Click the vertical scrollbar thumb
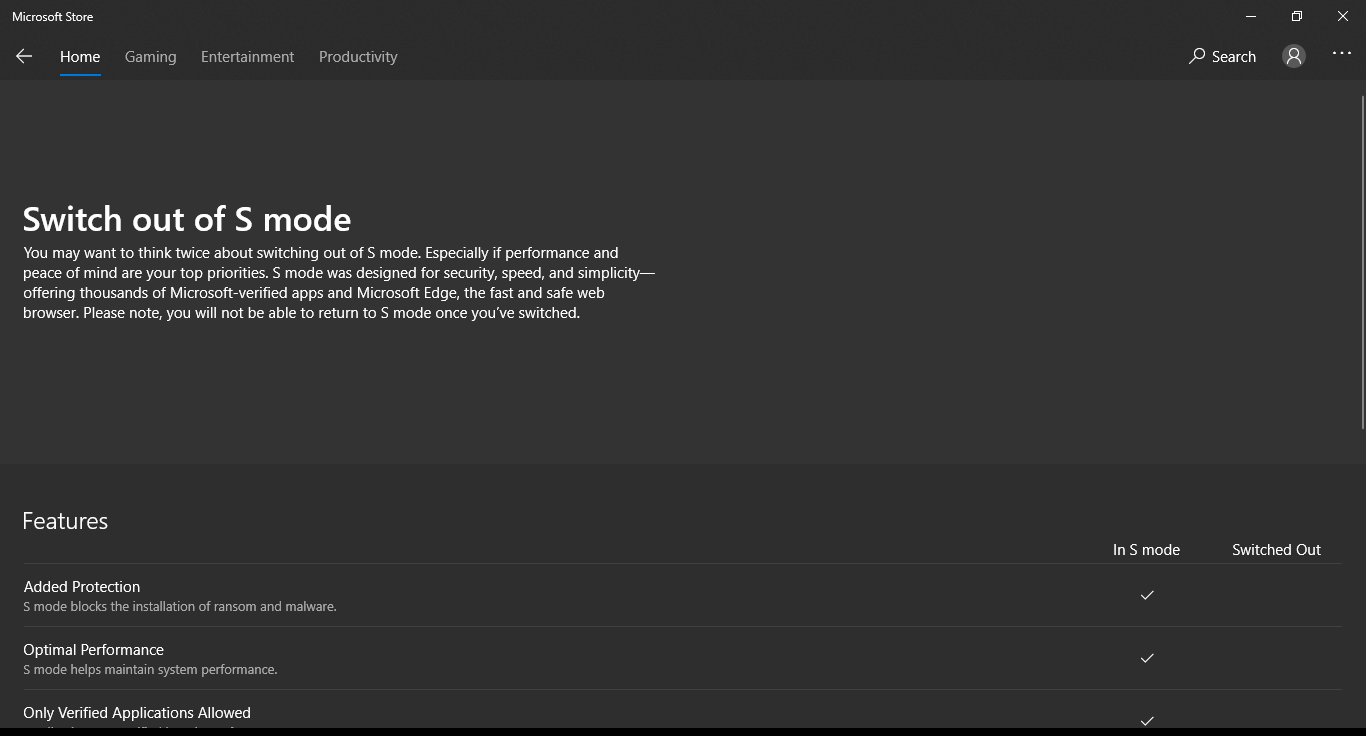 point(1362,263)
